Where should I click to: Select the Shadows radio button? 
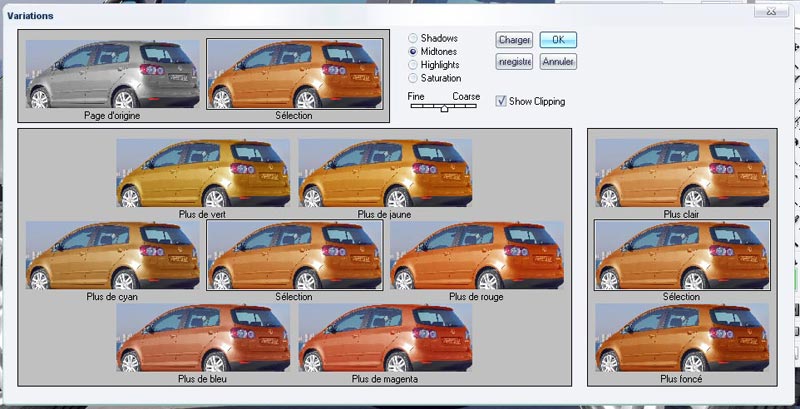point(412,38)
